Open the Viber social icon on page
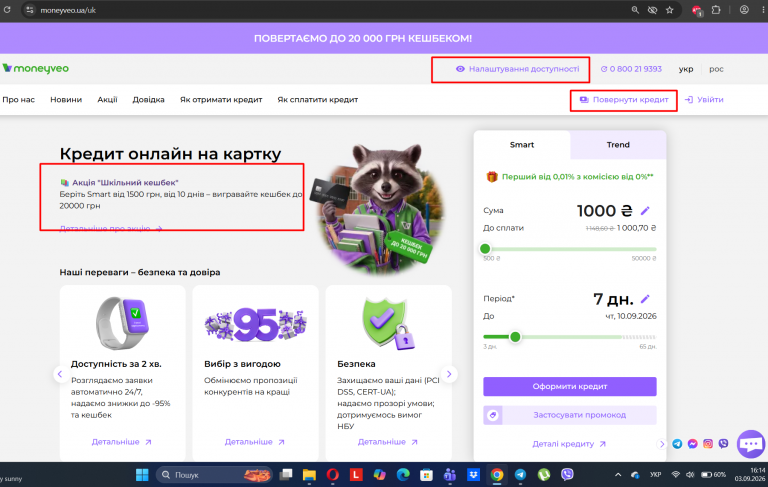The width and height of the screenshot is (768, 487). coord(723,444)
